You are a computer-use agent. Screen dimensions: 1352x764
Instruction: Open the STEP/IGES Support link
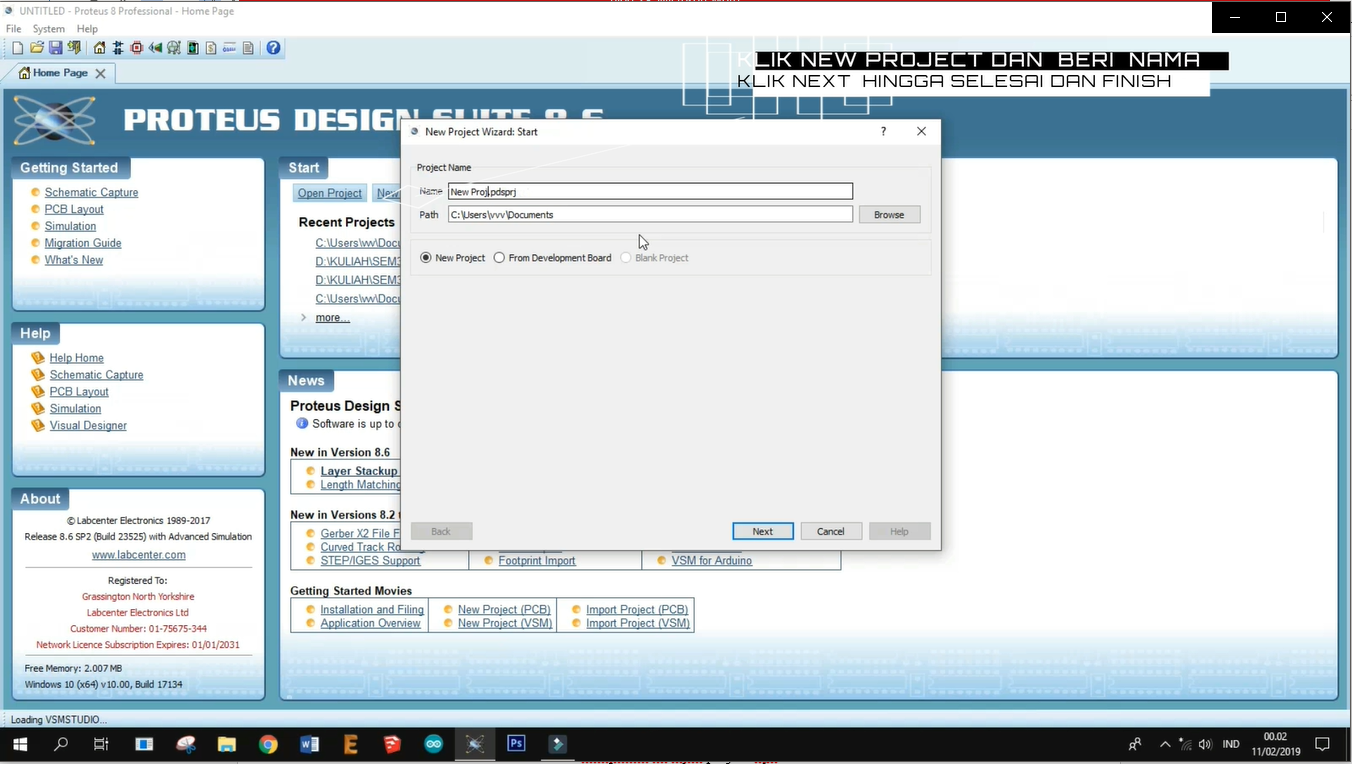click(x=370, y=561)
